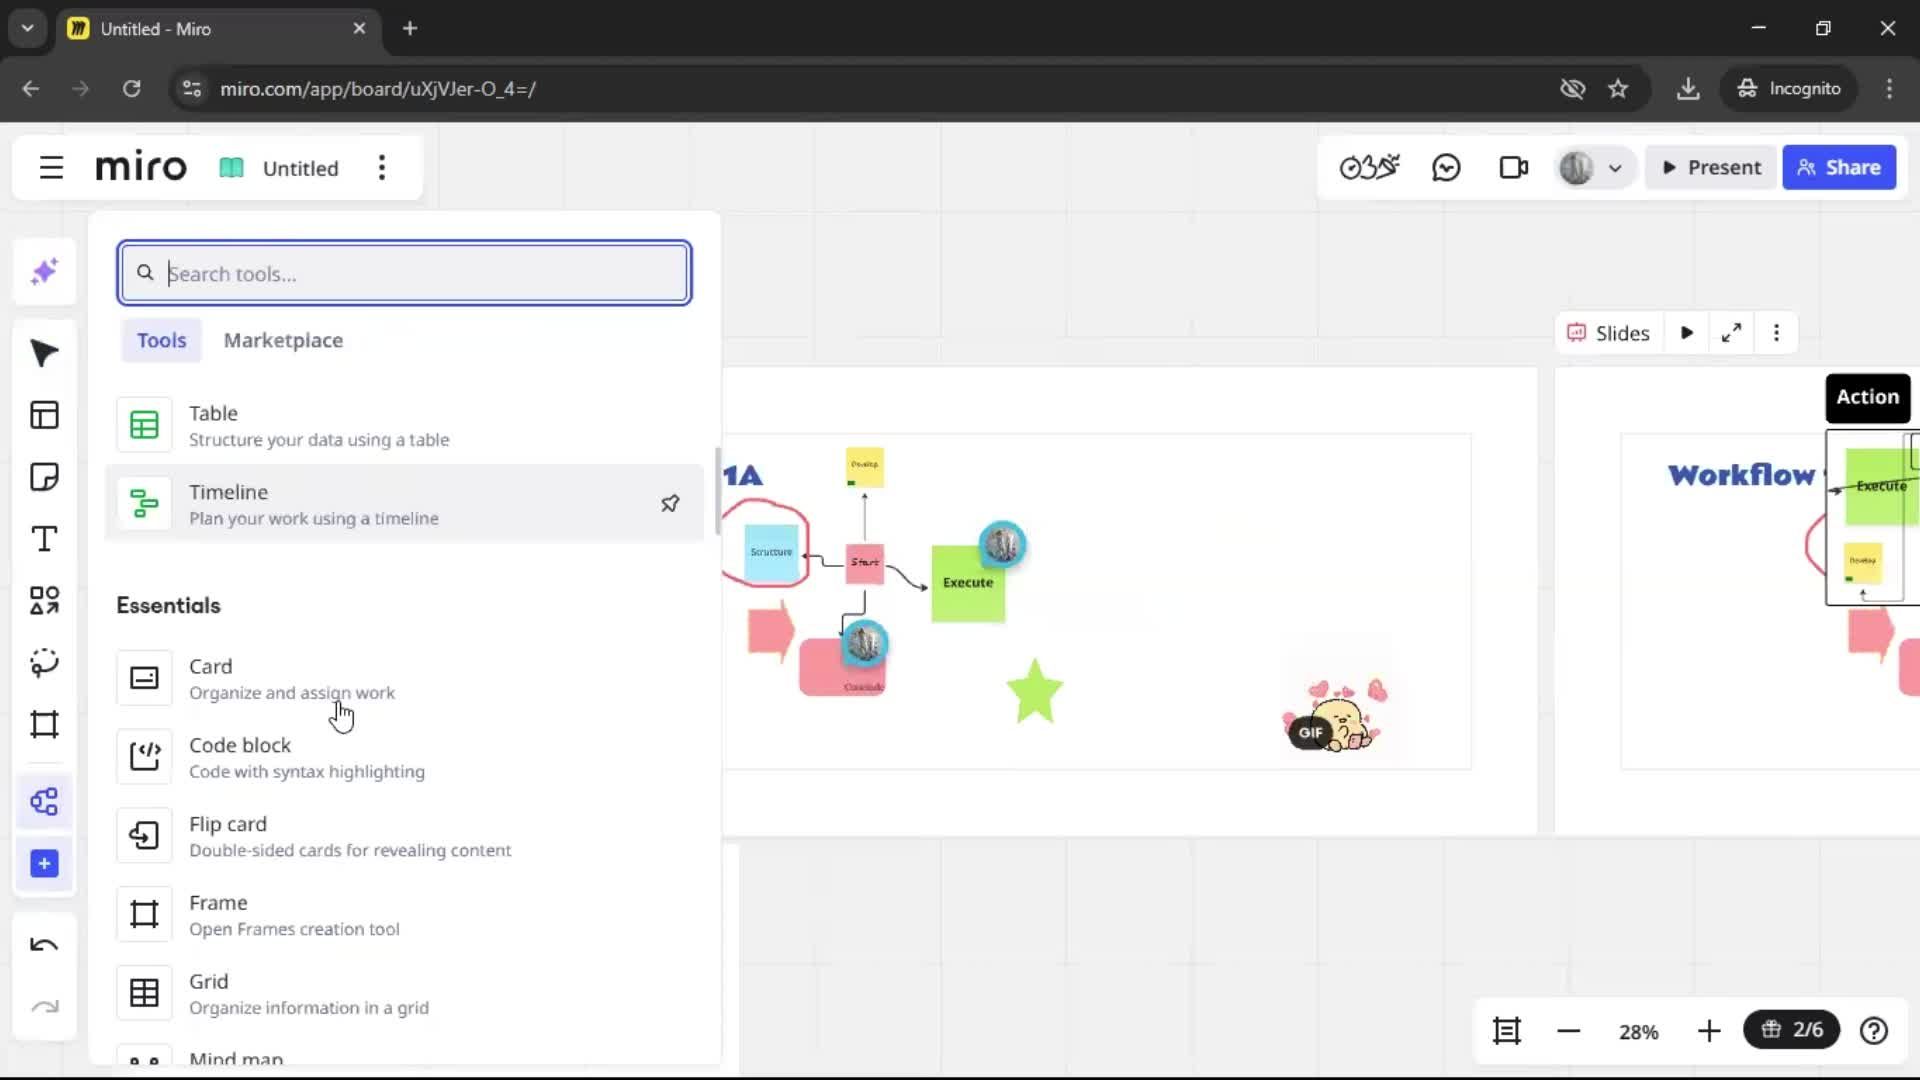
Task: Go back in browser history
Action: tap(30, 88)
